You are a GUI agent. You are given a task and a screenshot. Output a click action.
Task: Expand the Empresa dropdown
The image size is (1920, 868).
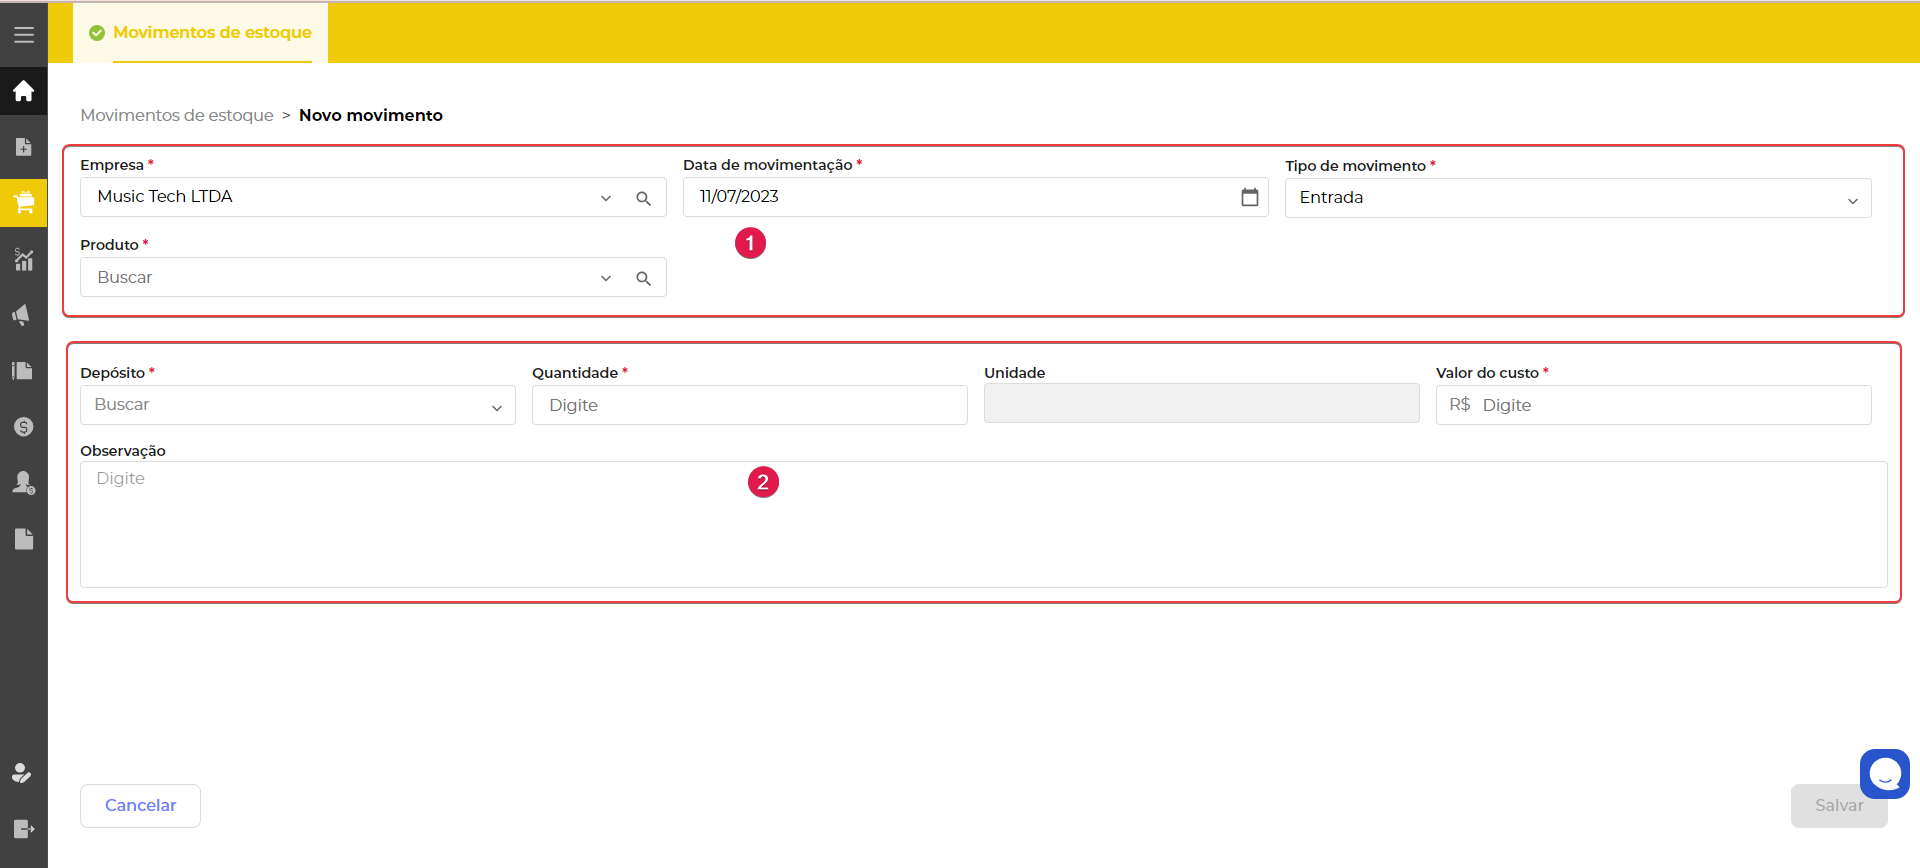coord(606,198)
